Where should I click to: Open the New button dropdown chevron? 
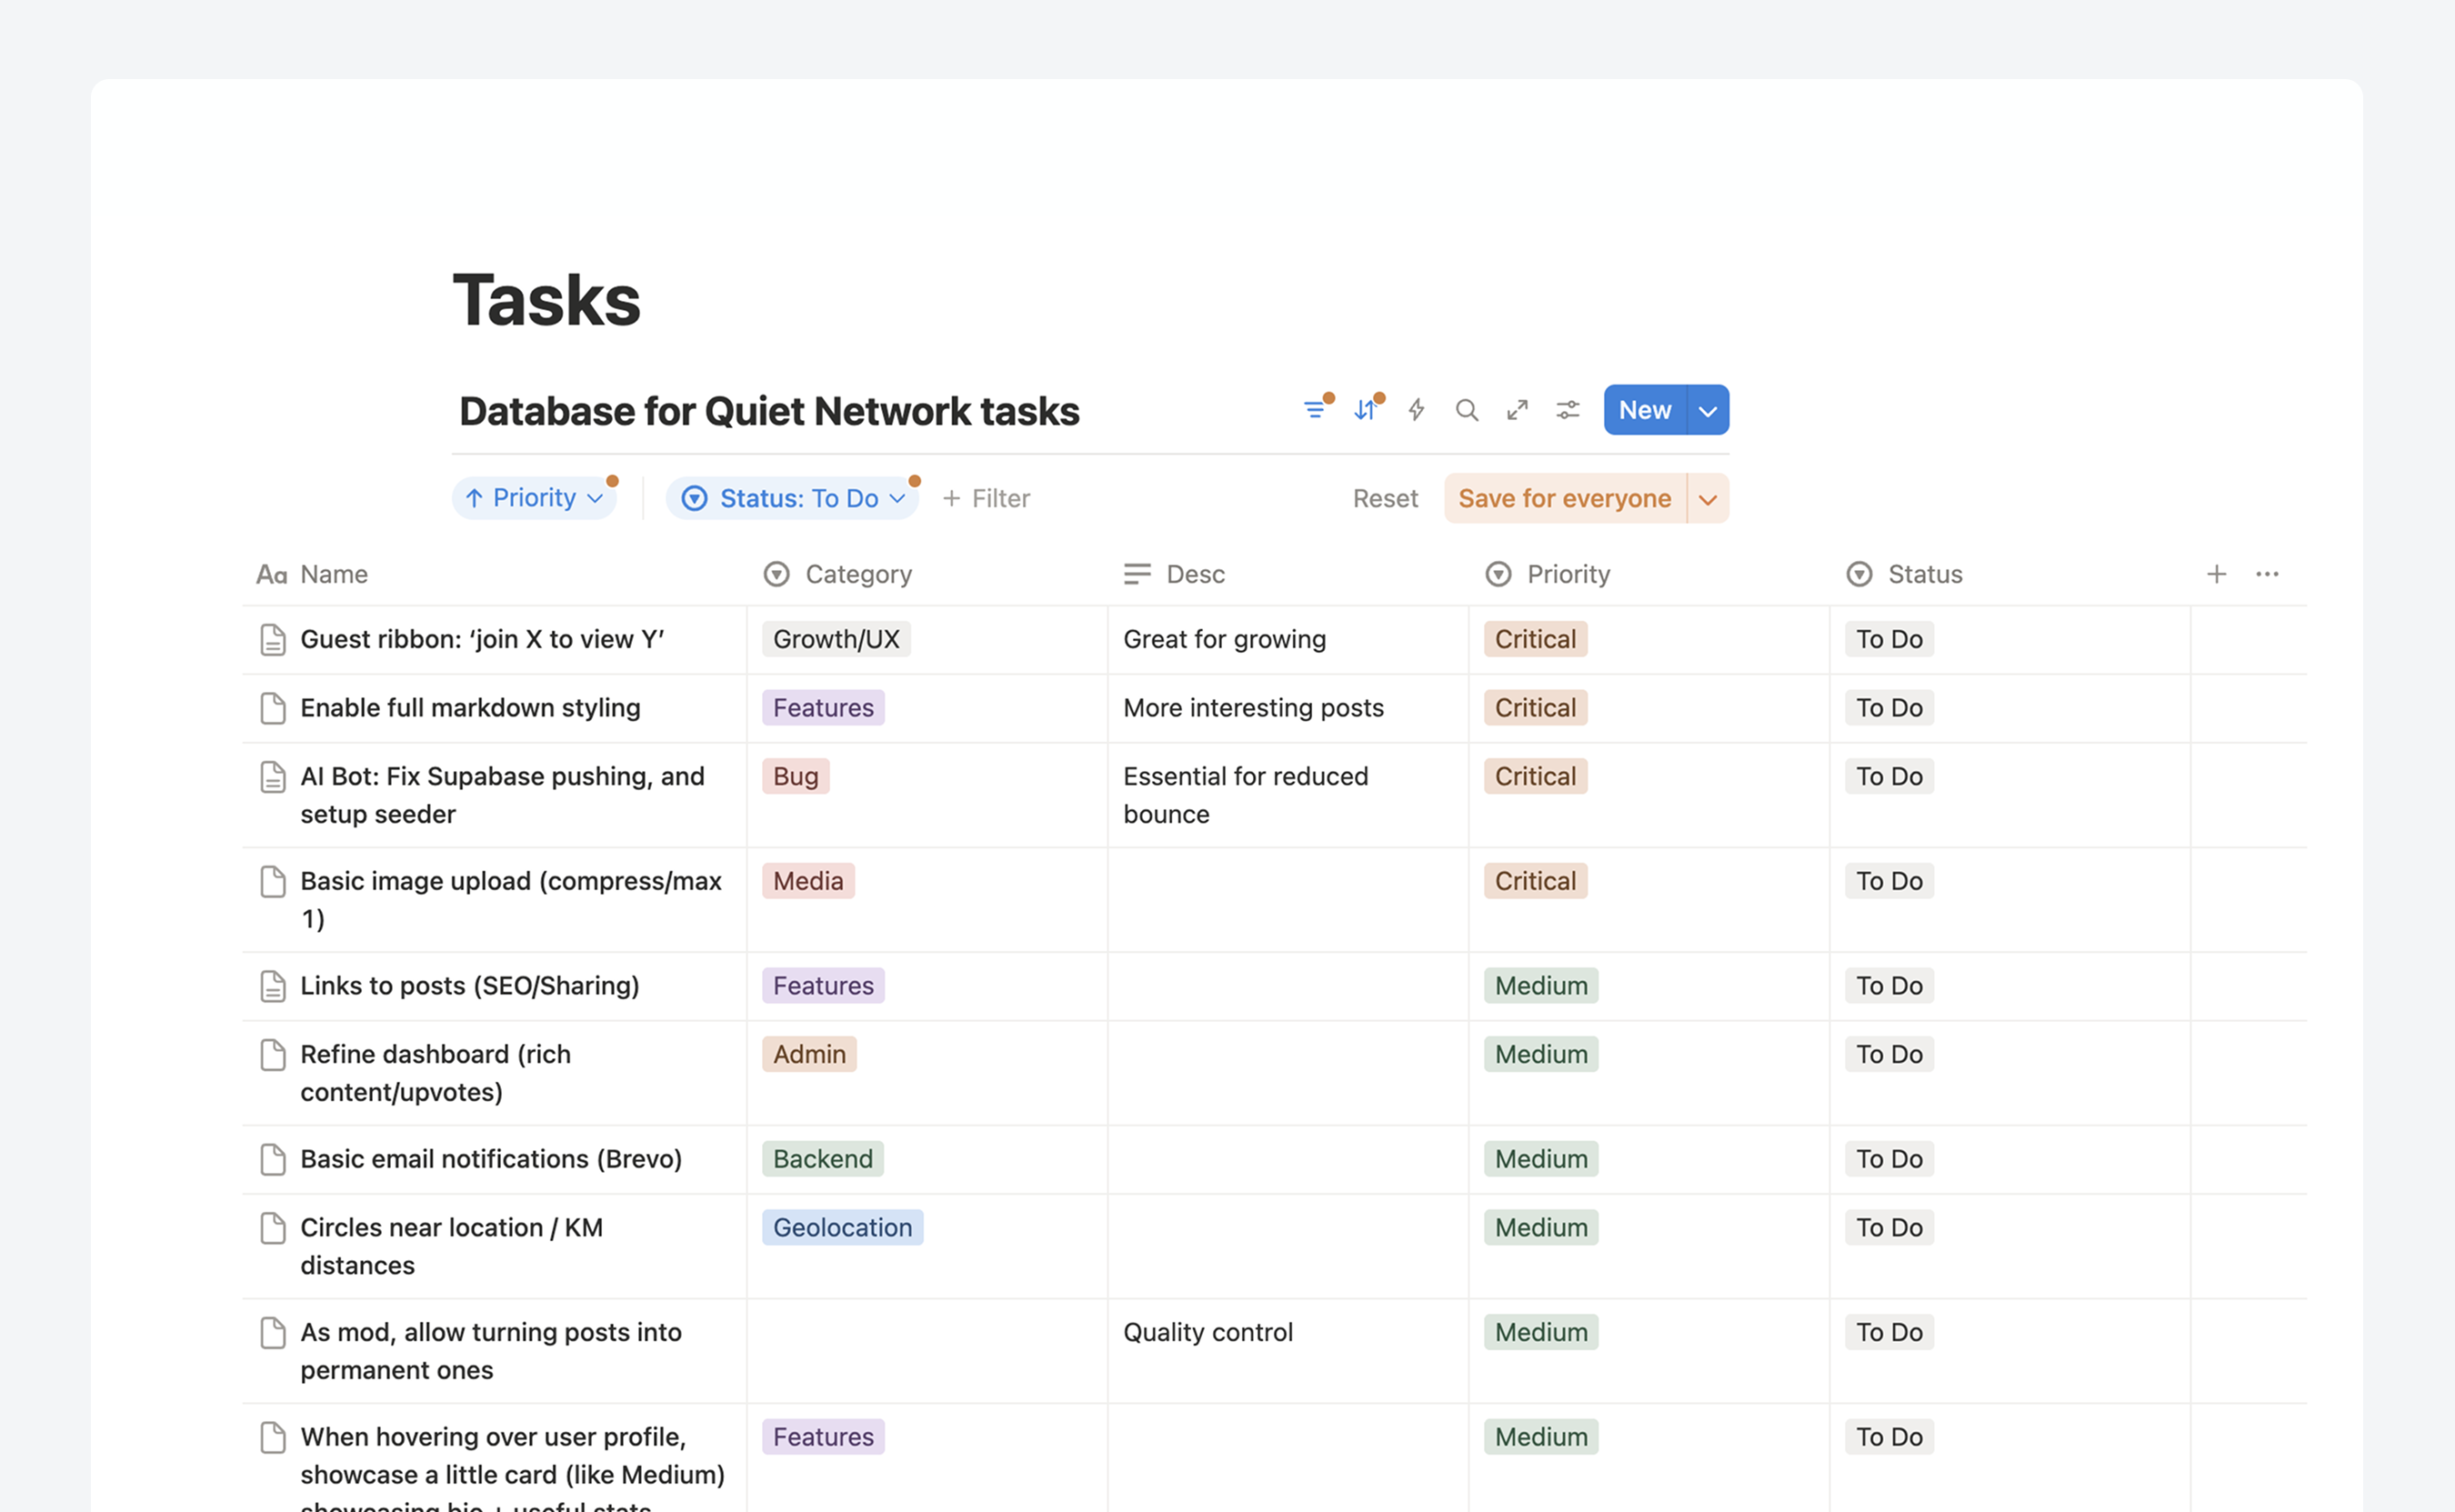point(1707,410)
